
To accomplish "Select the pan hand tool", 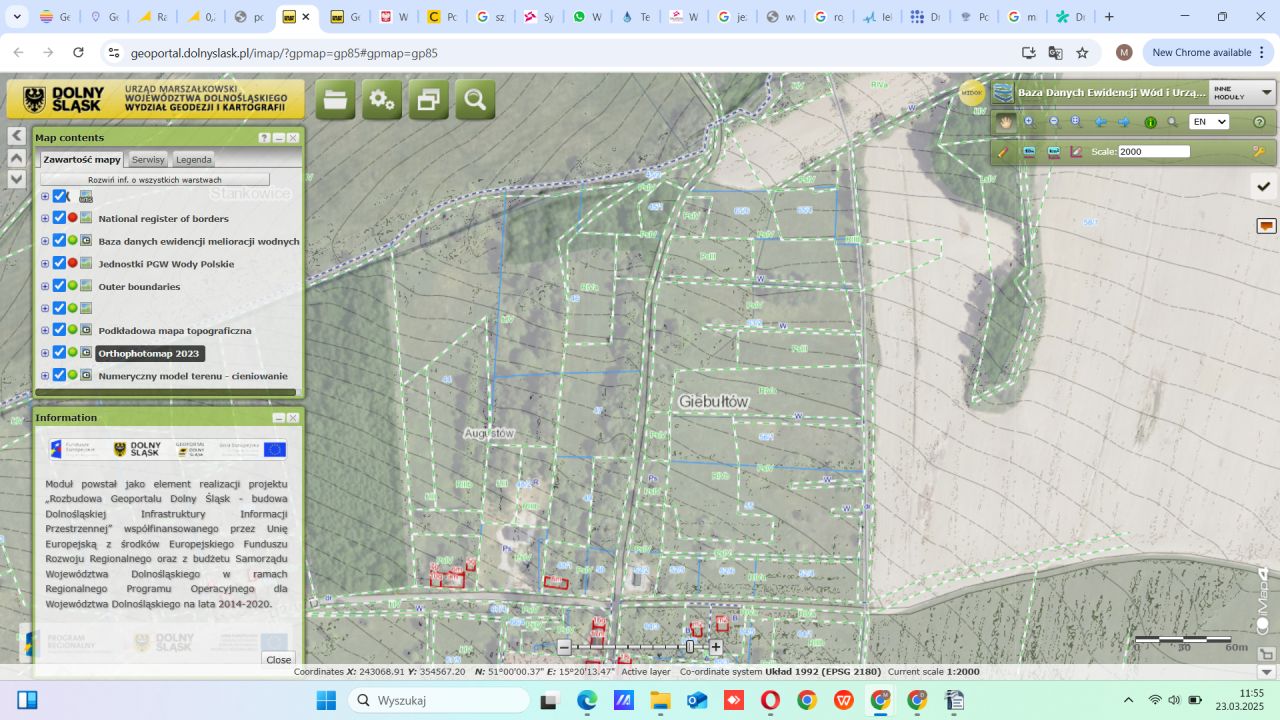I will [1005, 122].
